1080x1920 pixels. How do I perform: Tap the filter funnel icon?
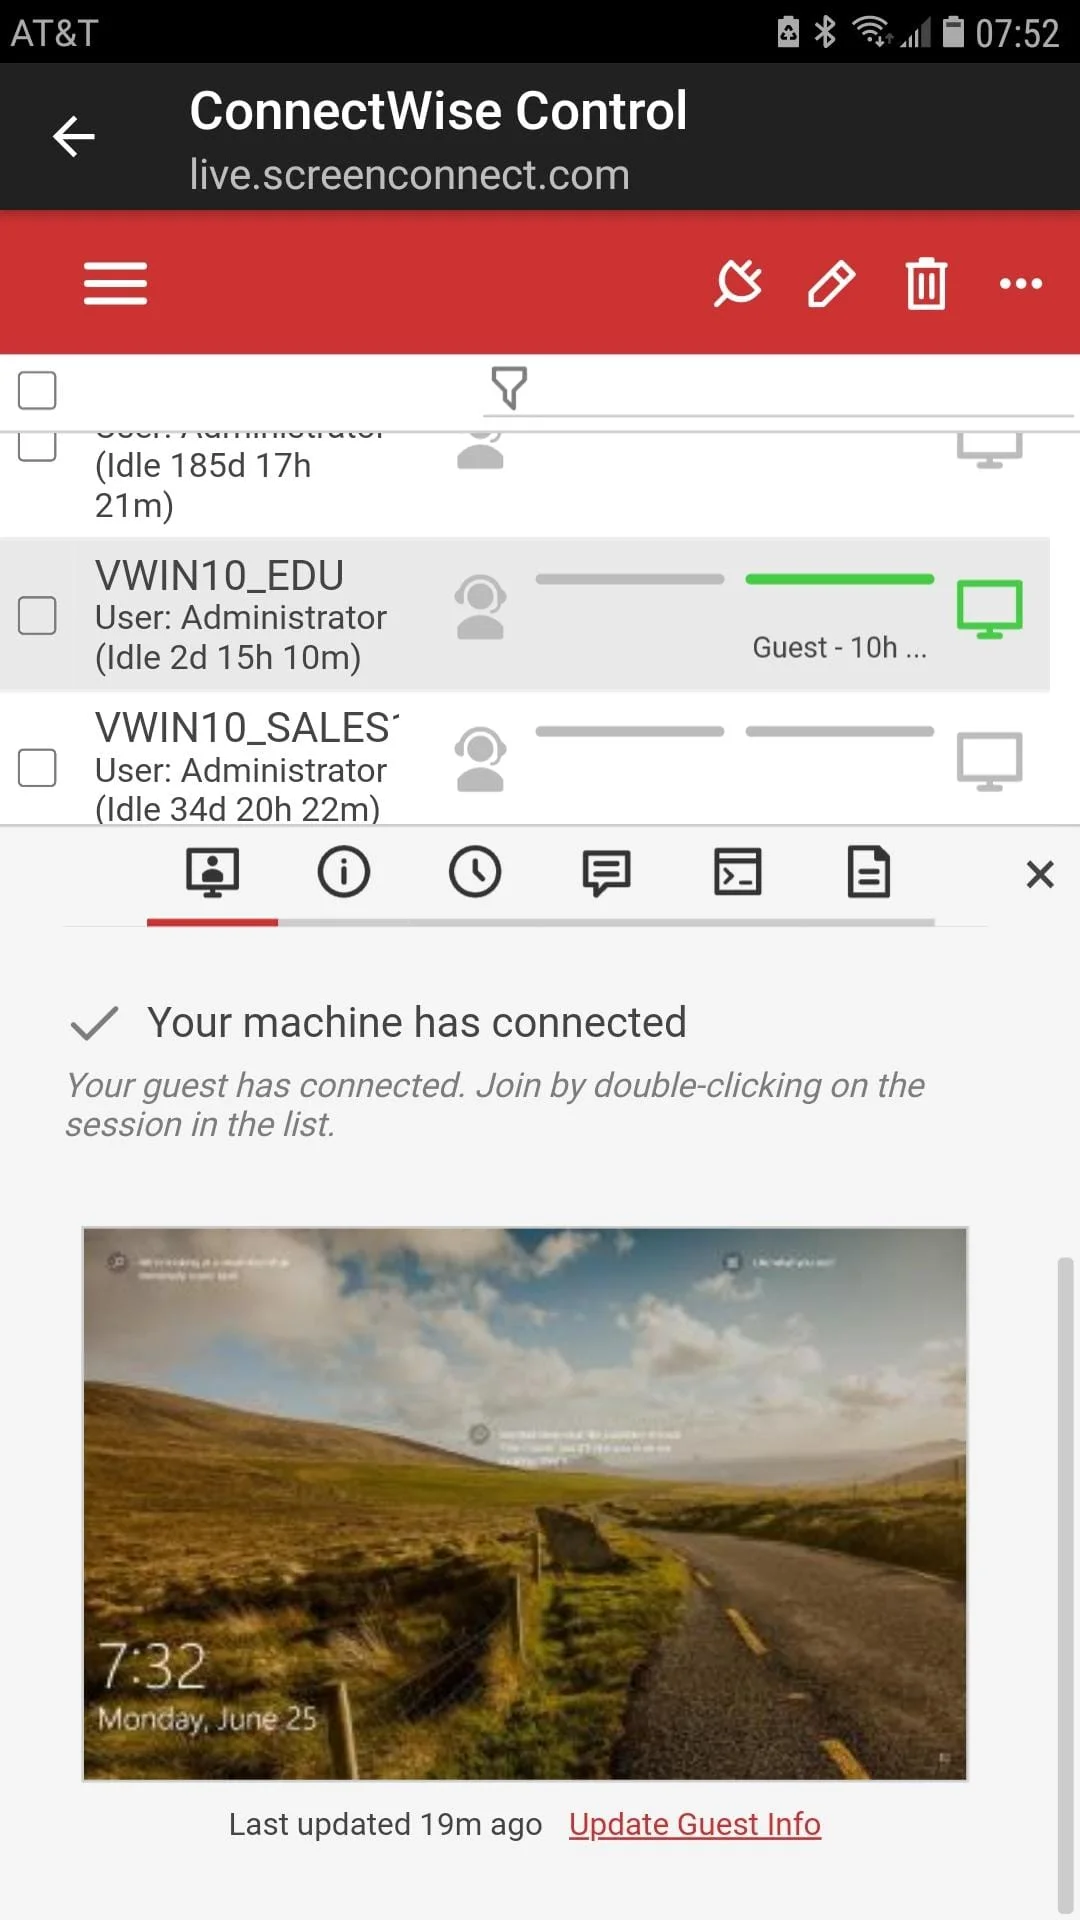pos(509,388)
